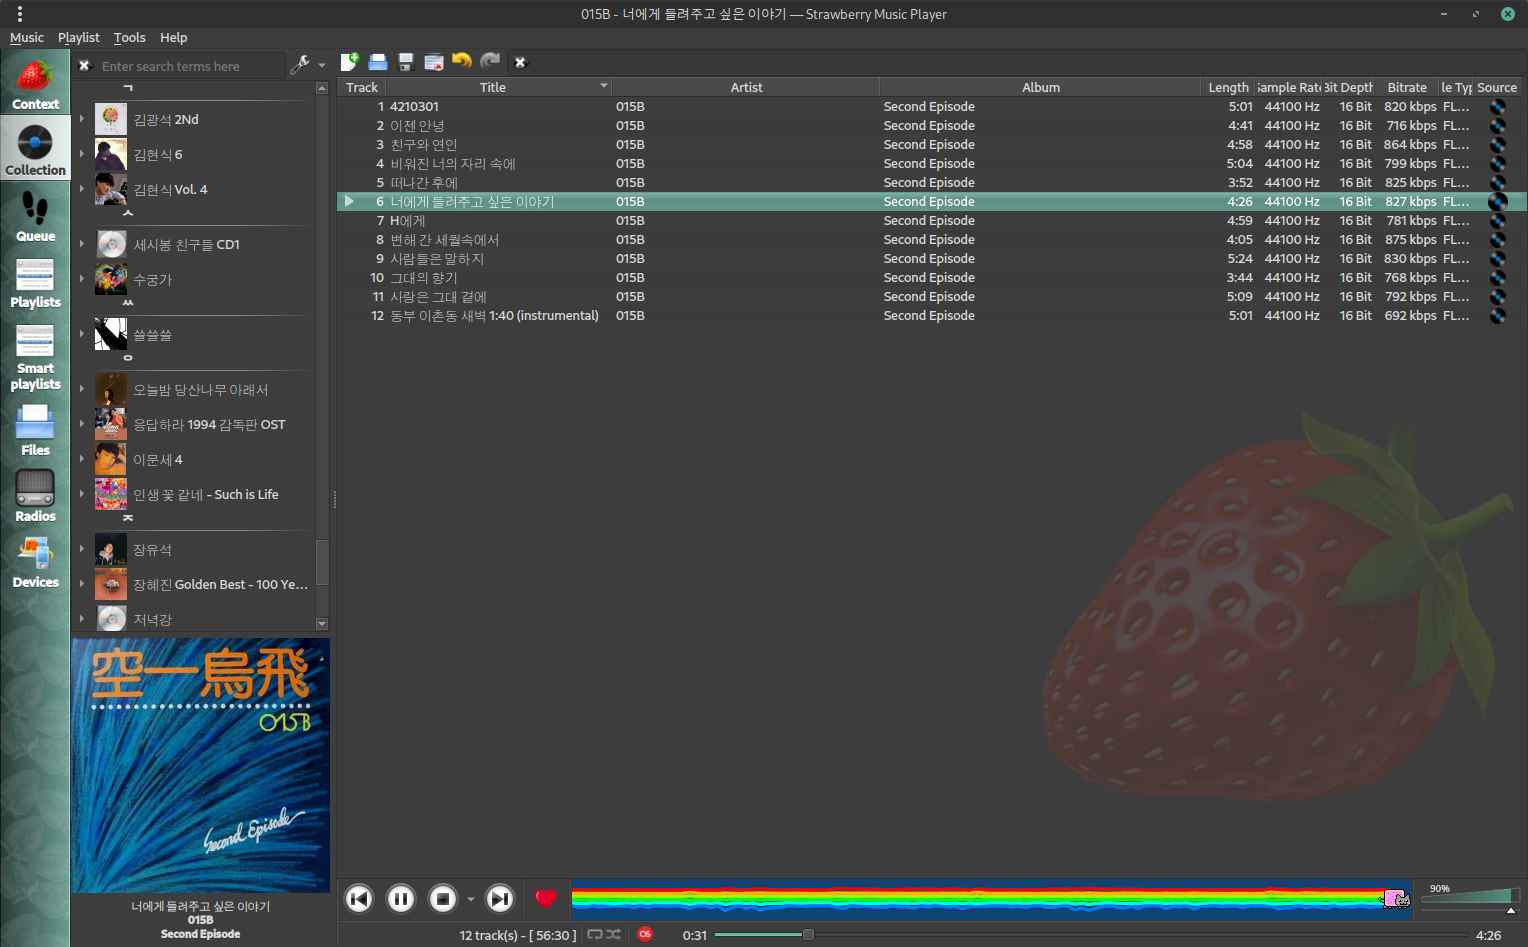
Task: Expand the 장유석 album
Action: [x=82, y=549]
